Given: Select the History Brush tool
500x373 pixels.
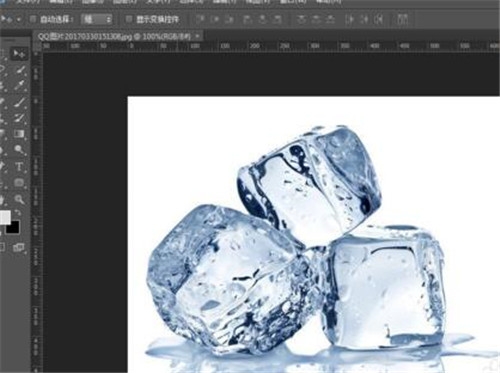Looking at the screenshot, I should (x=19, y=118).
